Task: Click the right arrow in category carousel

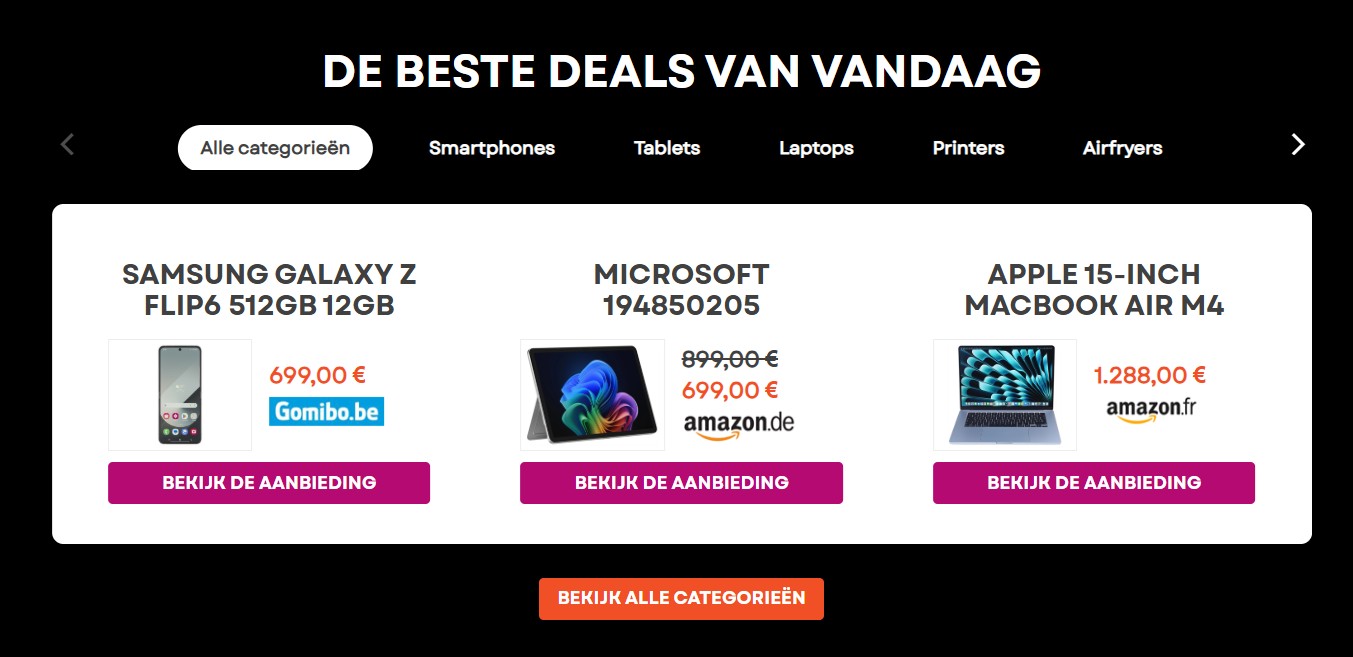Action: point(1298,145)
